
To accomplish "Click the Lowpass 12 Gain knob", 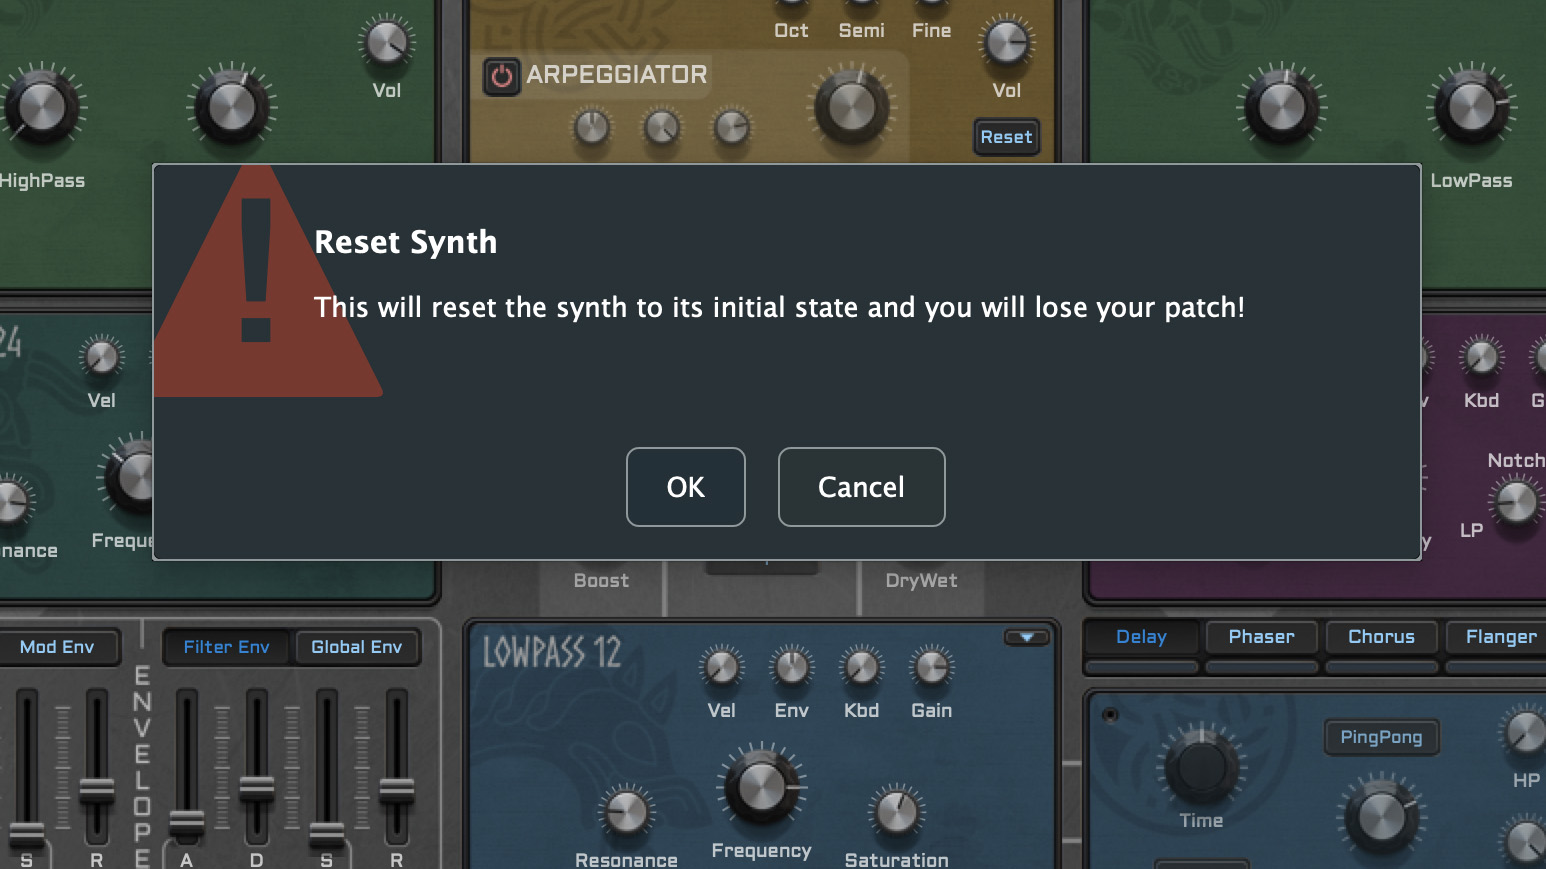I will (x=932, y=667).
